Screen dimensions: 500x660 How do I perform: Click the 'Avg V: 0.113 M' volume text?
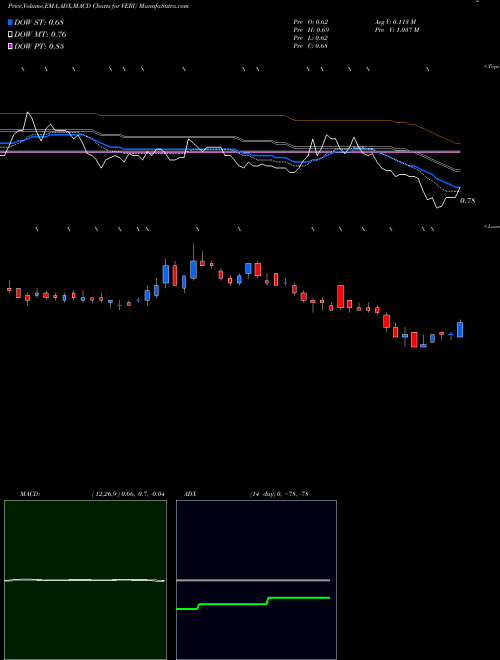coord(395,22)
